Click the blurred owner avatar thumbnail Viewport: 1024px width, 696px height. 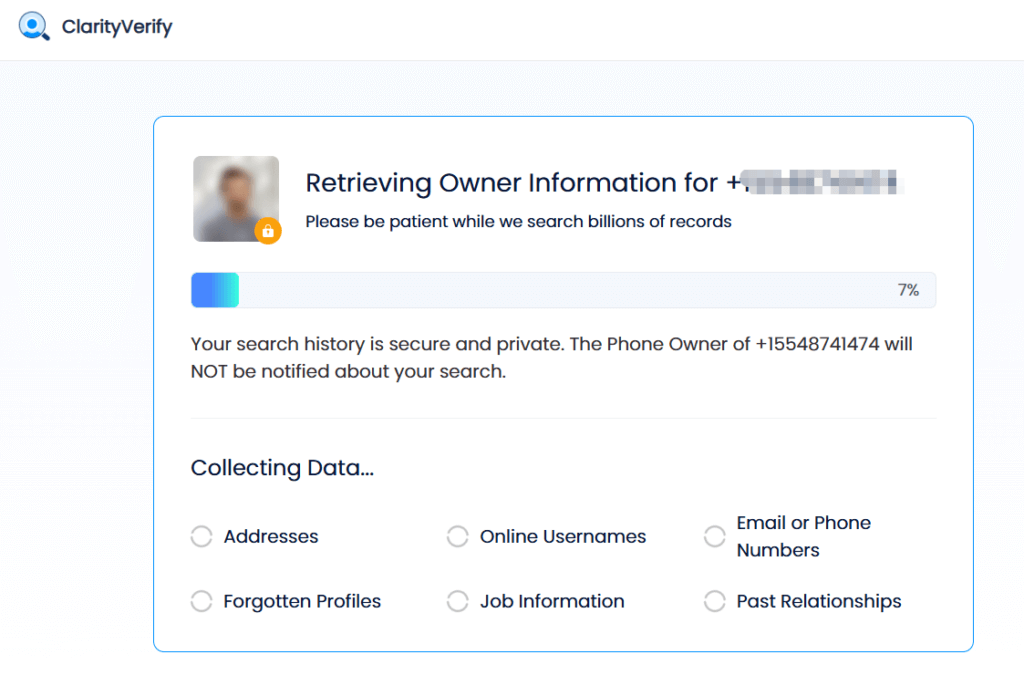(235, 198)
